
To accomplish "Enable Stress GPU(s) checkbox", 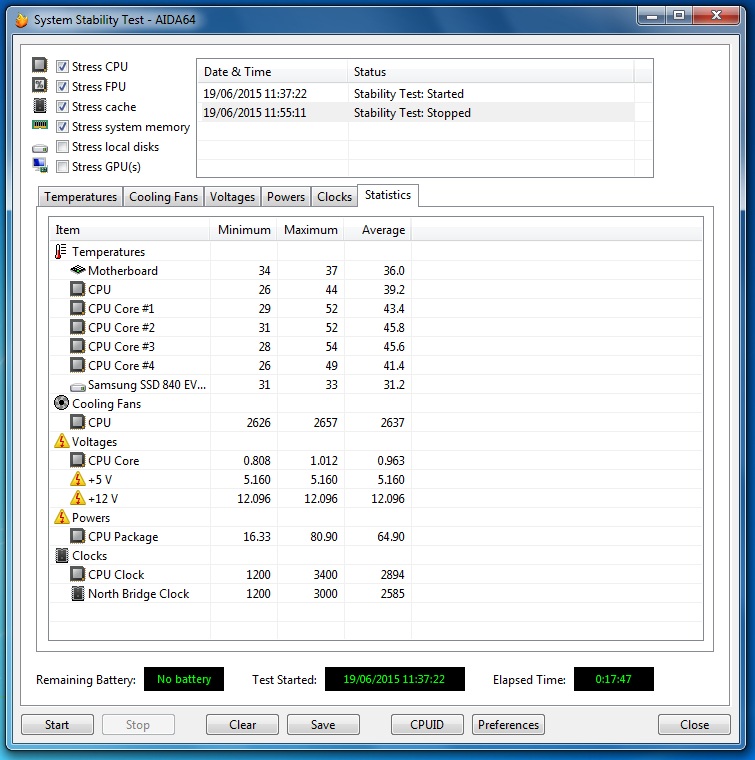I will point(63,167).
